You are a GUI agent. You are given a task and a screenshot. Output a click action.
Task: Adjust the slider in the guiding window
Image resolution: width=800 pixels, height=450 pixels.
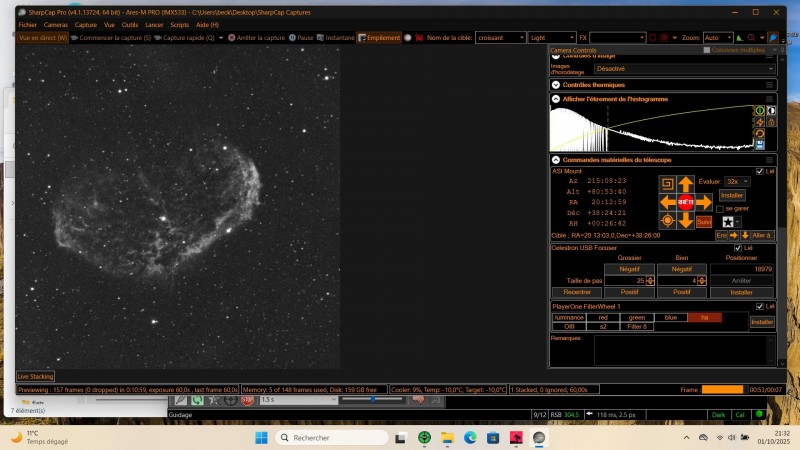[x=373, y=399]
